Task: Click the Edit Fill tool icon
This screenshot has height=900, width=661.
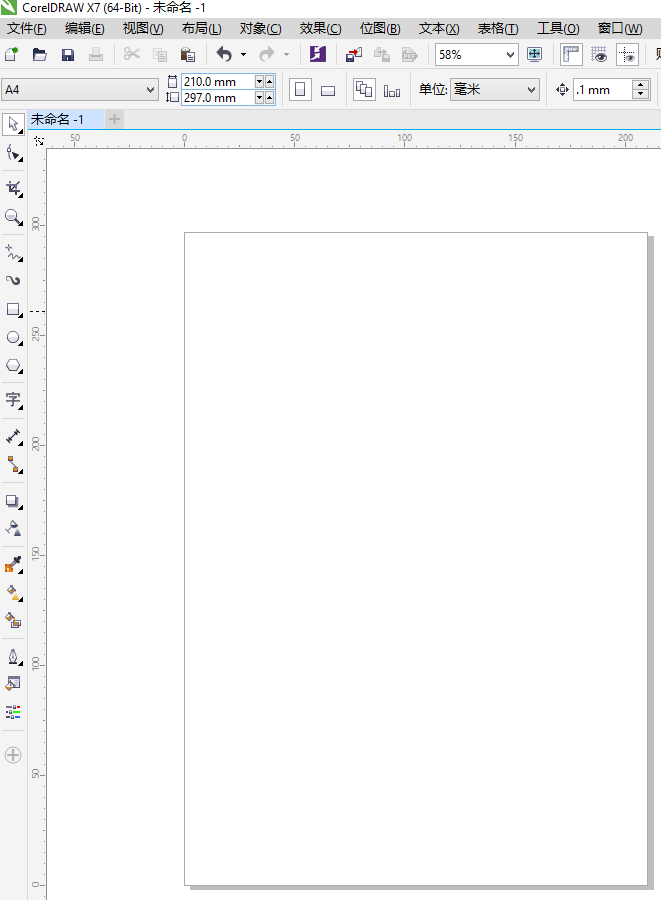Action: tap(13, 684)
